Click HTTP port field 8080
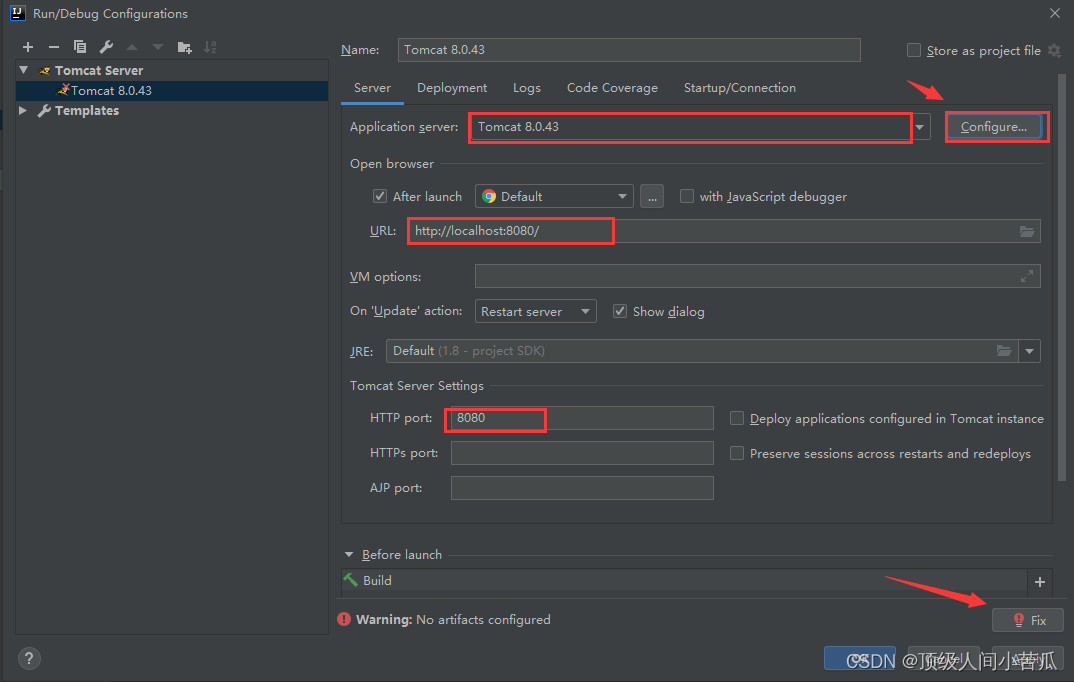This screenshot has height=682, width=1074. pyautogui.click(x=582, y=418)
